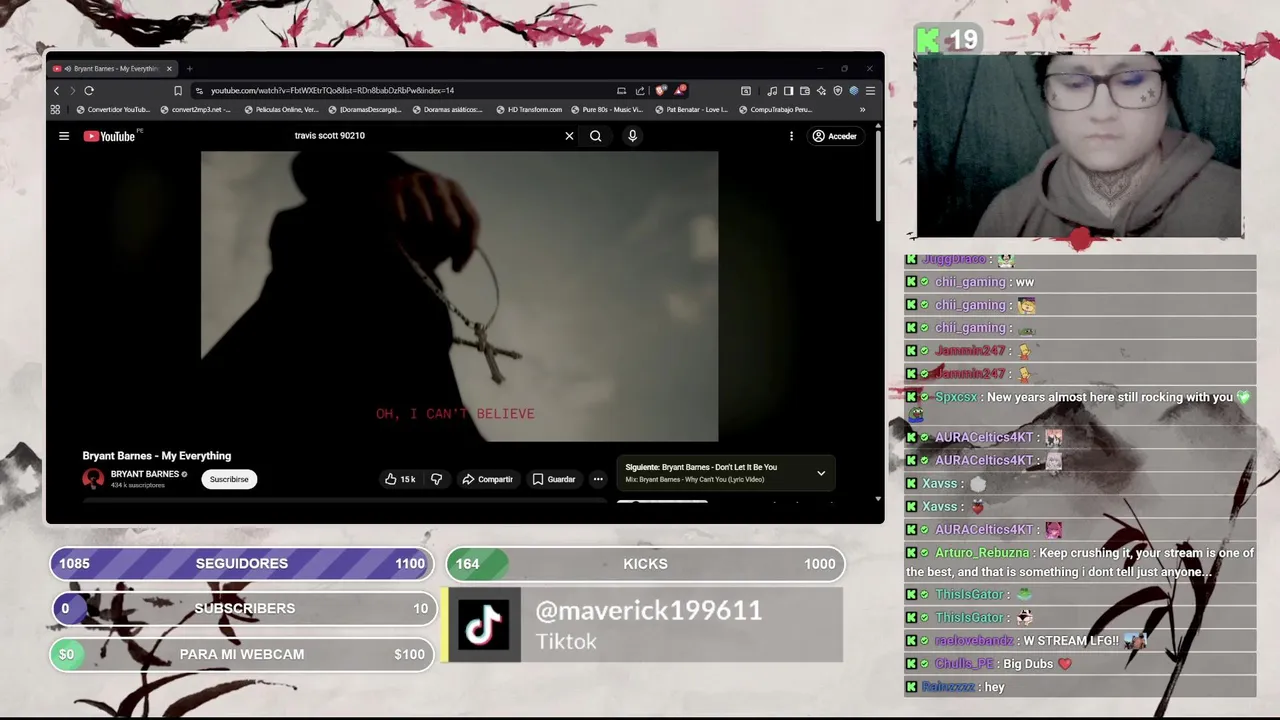The width and height of the screenshot is (1280, 720).
Task: Go back with the browser back arrow
Action: click(56, 90)
